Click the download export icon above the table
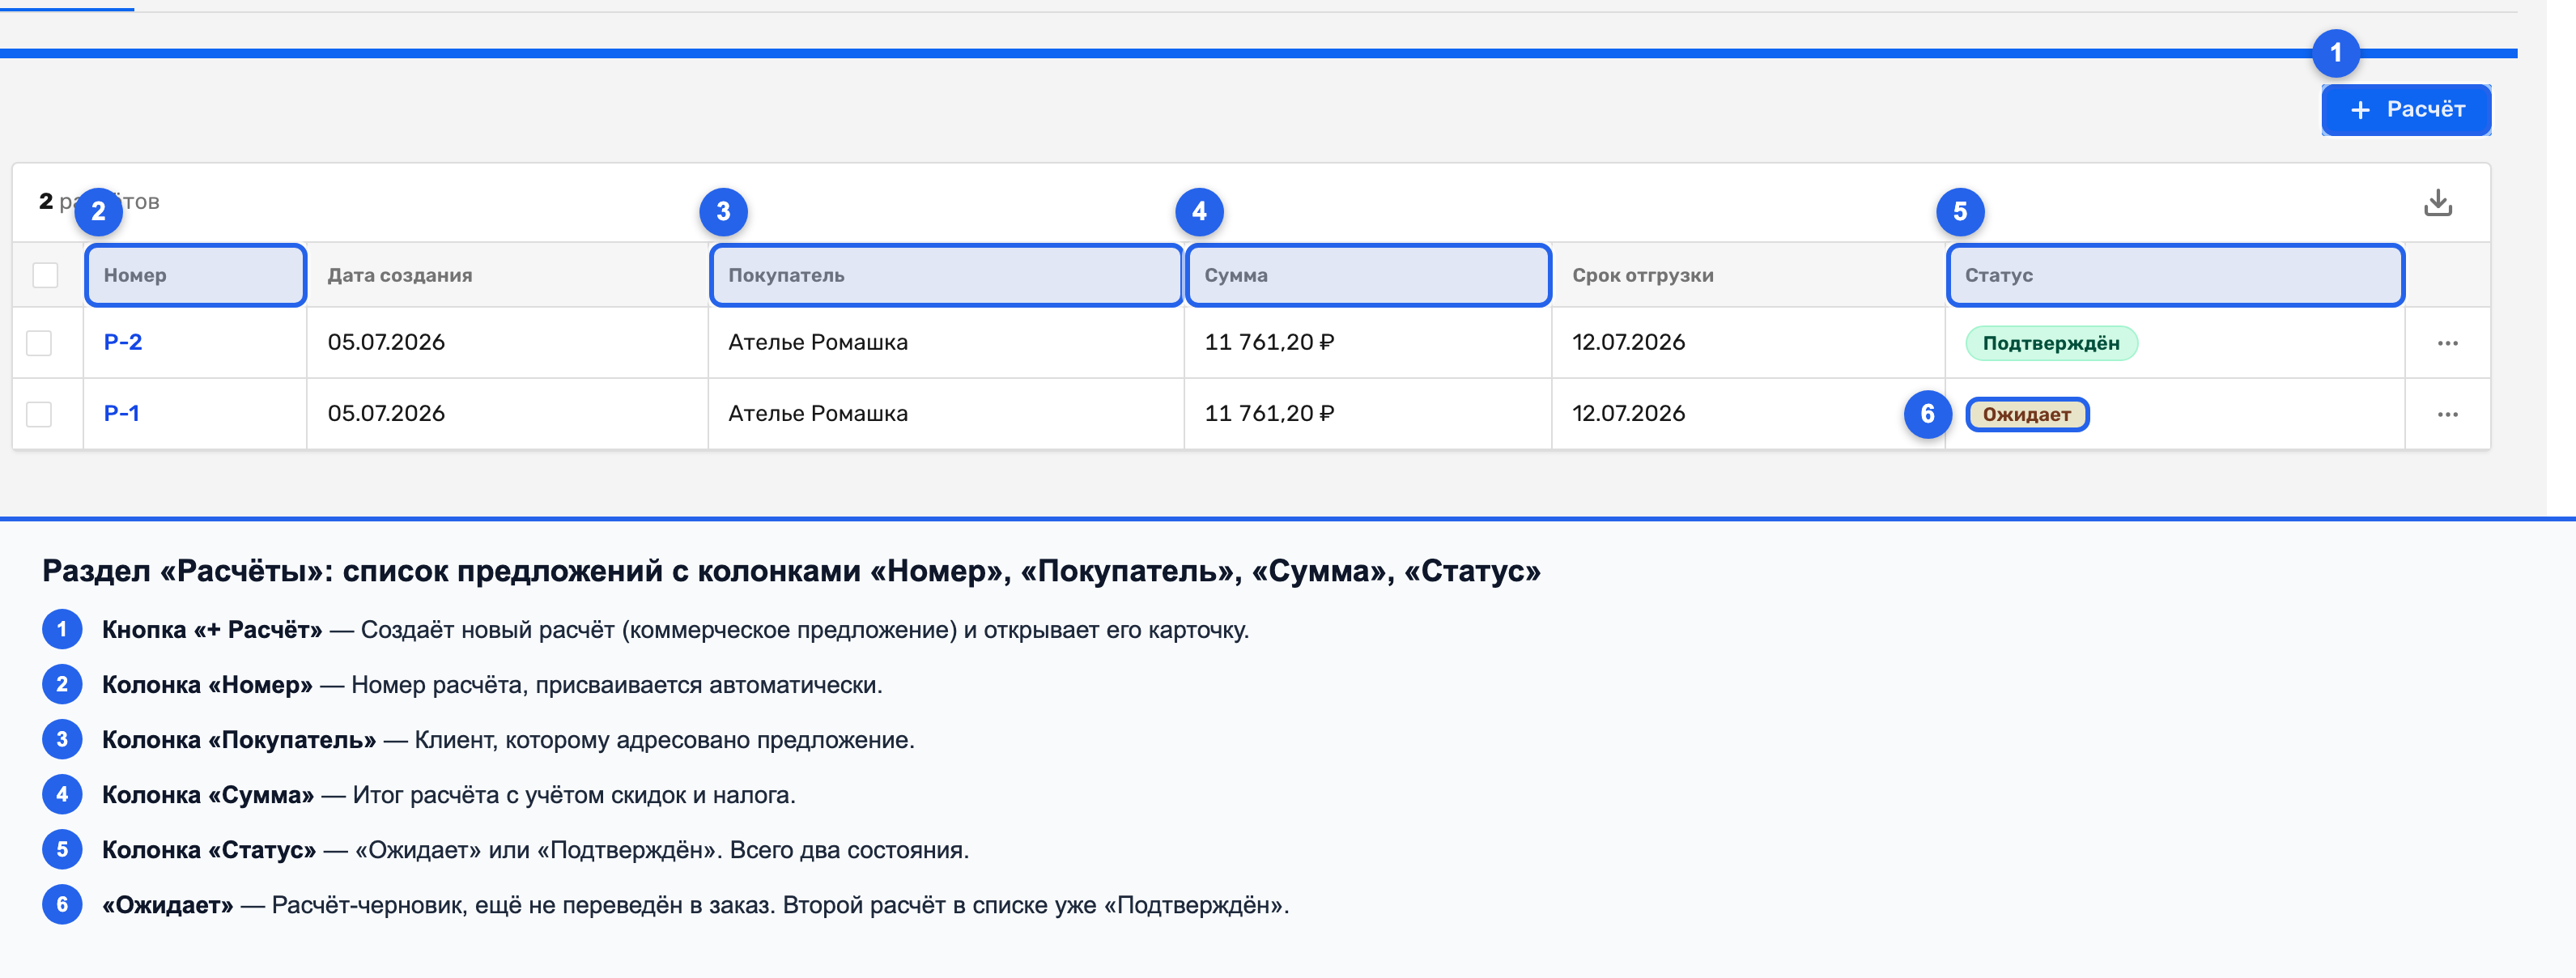 tap(2437, 203)
